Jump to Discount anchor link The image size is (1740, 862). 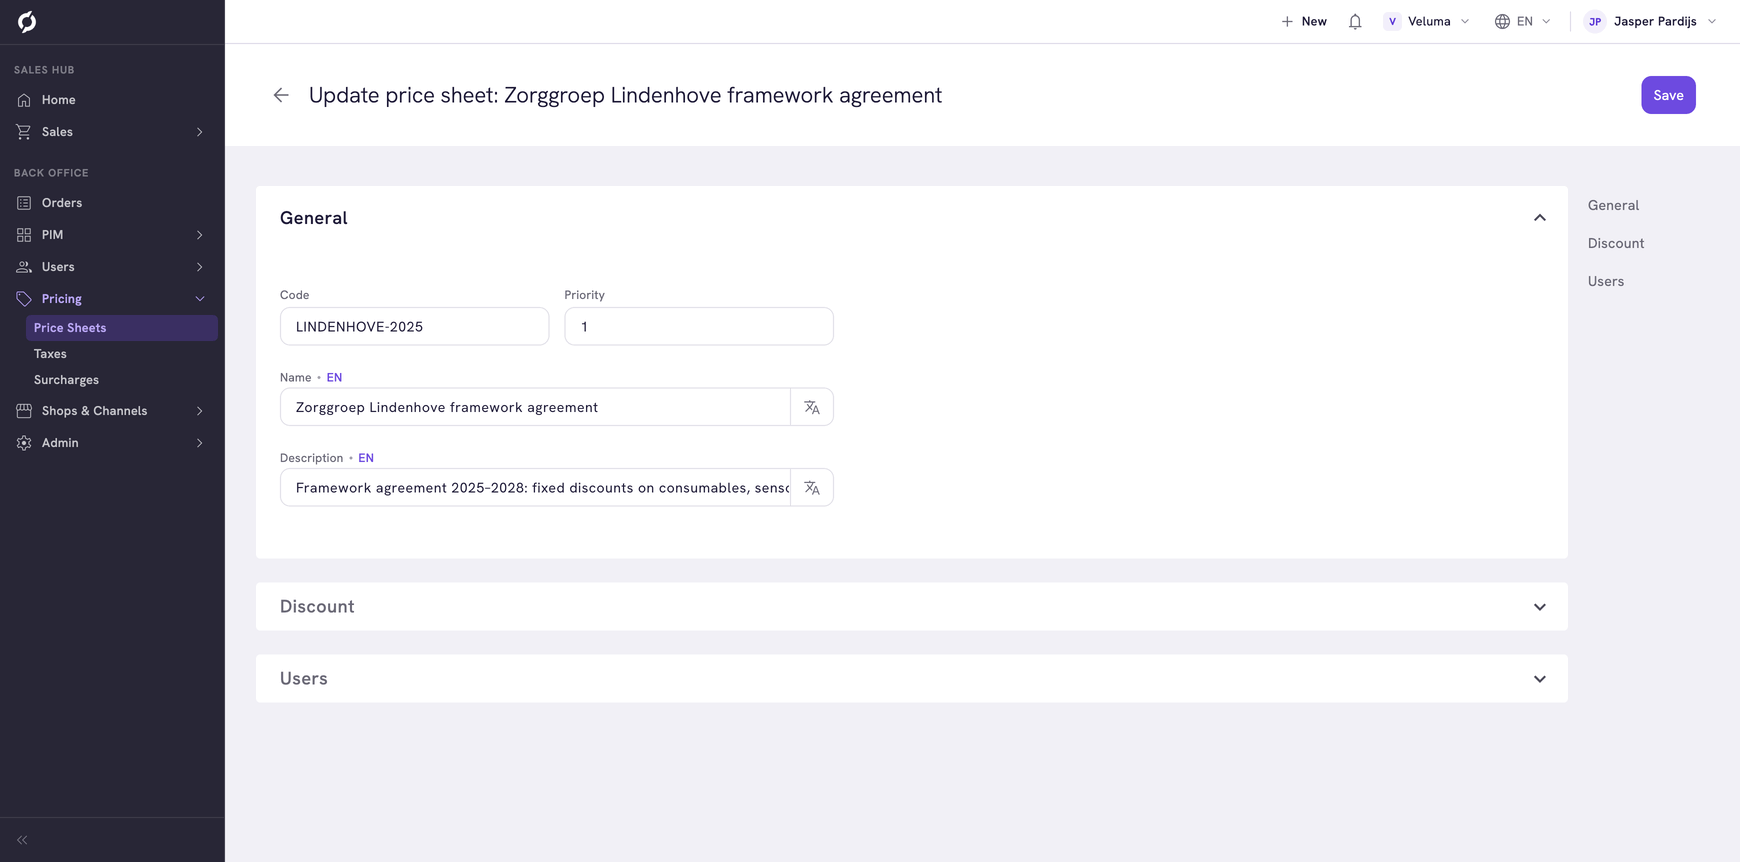pos(1616,243)
